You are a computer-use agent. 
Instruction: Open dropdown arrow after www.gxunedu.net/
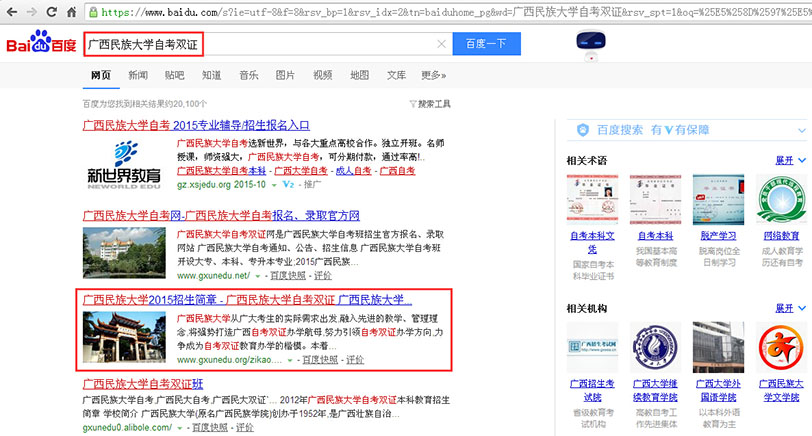[x=257, y=277]
